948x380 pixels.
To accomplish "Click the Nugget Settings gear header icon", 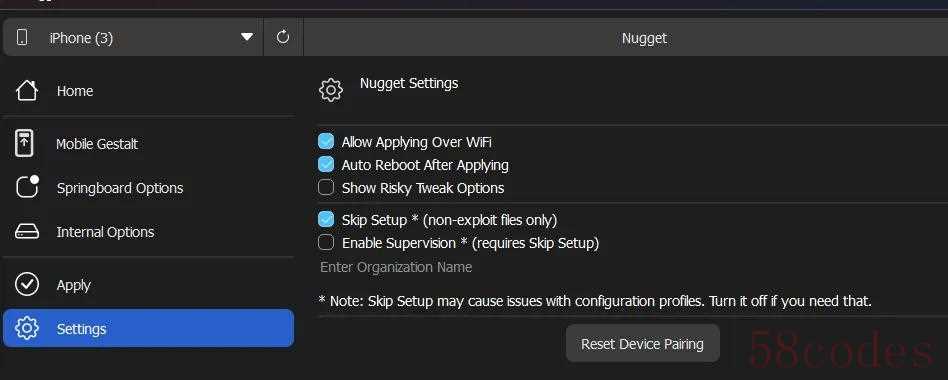I will point(331,89).
